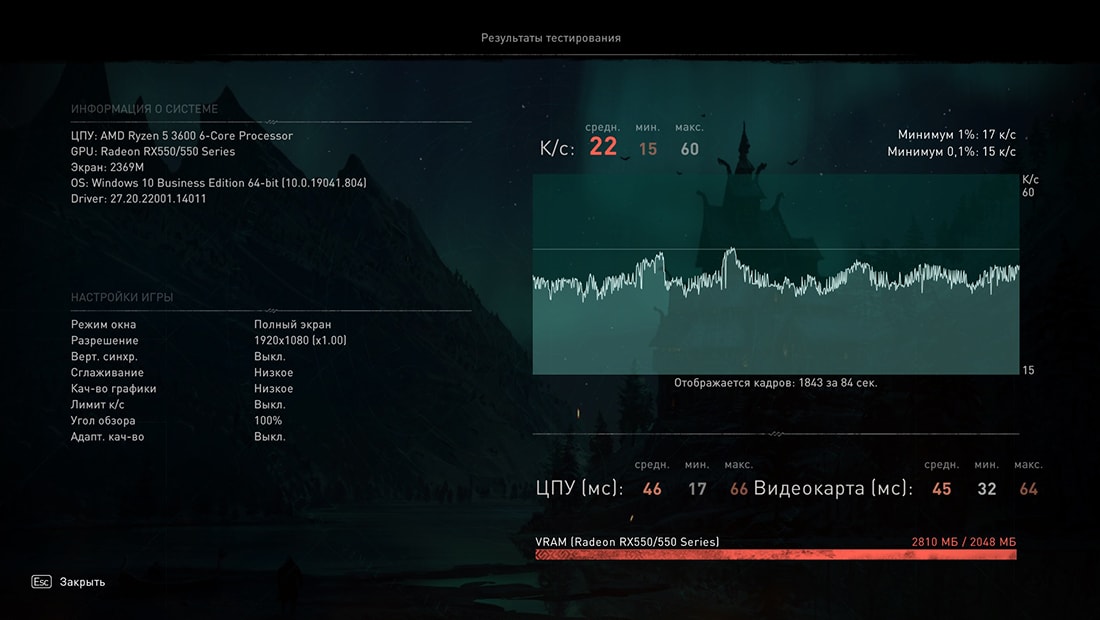Image resolution: width=1100 pixels, height=620 pixels.
Task: Click the Минимум 1%: 17 к/с text
Action: (x=956, y=135)
